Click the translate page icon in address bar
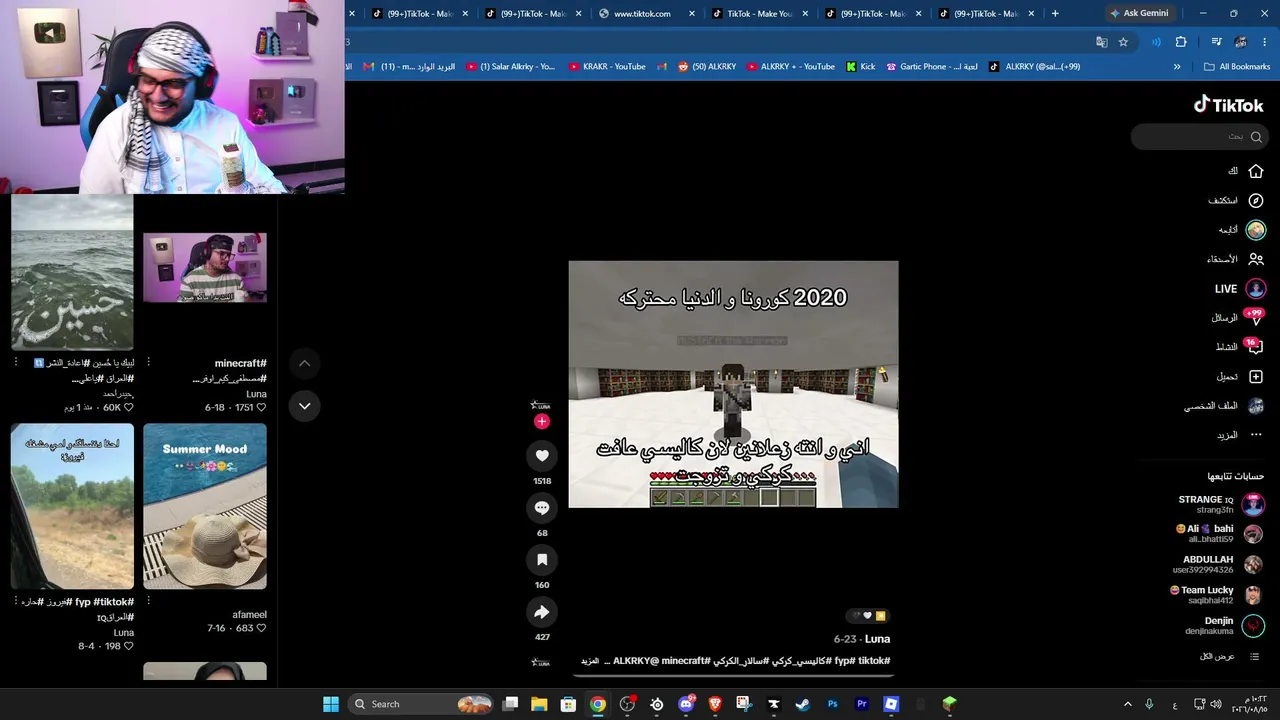1280x720 pixels. (1101, 42)
